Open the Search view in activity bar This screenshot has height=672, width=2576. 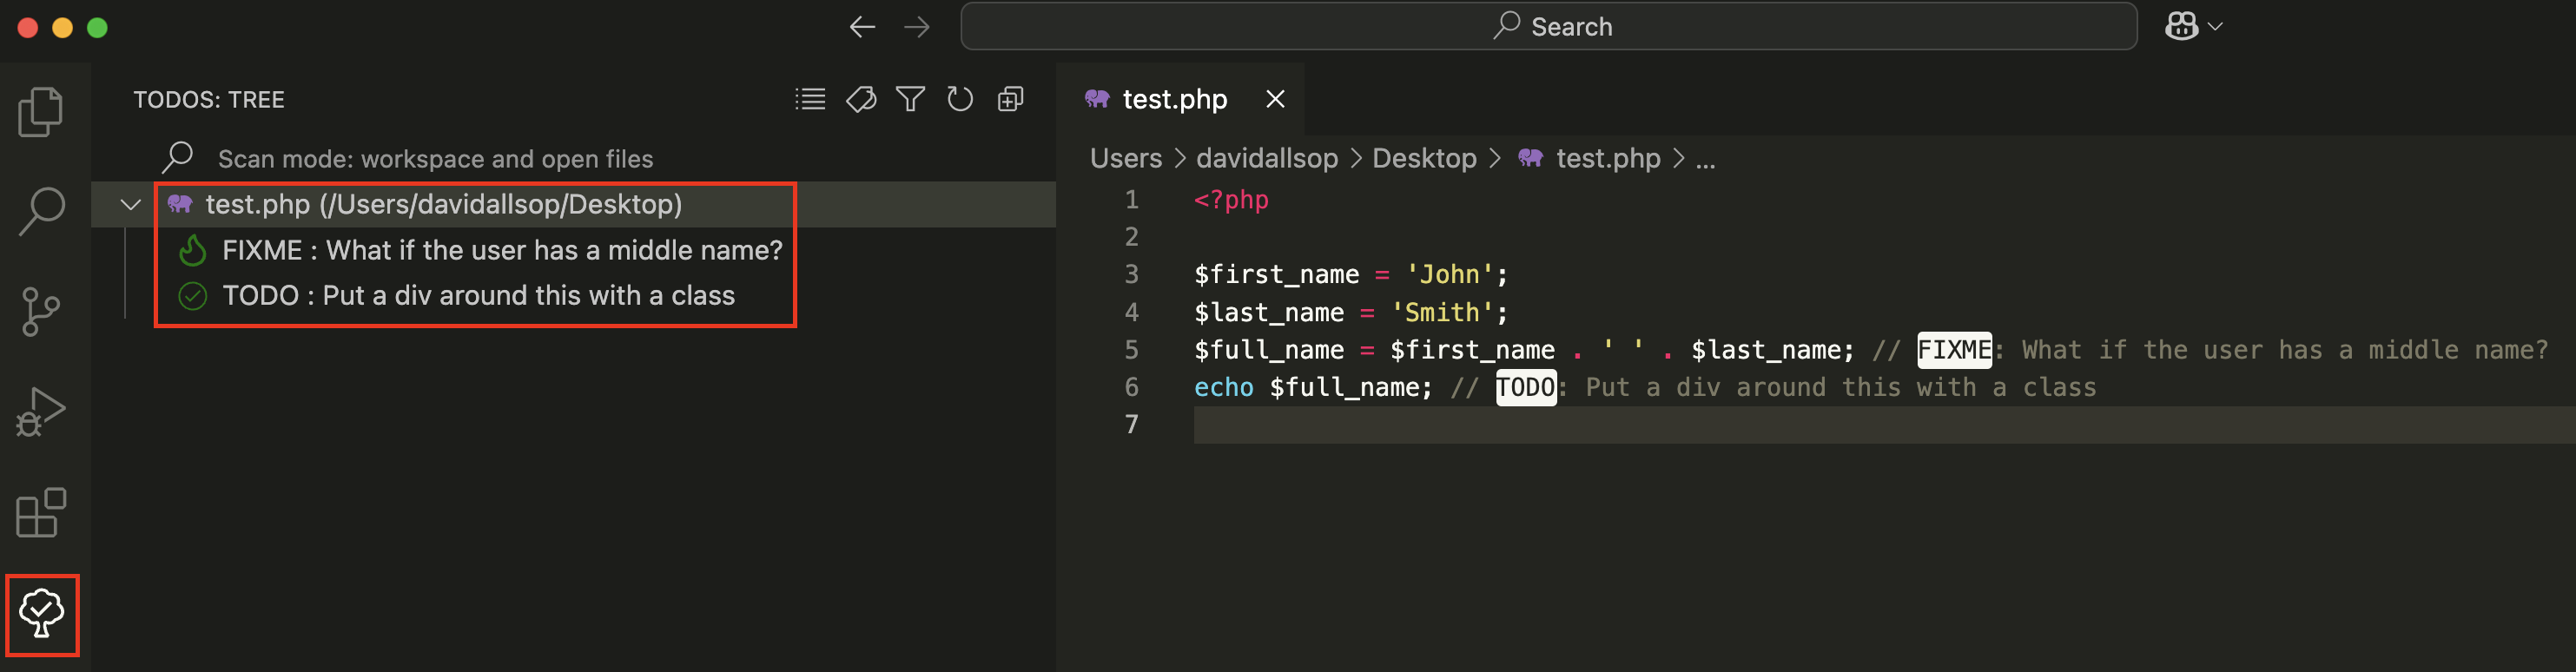pyautogui.click(x=41, y=211)
